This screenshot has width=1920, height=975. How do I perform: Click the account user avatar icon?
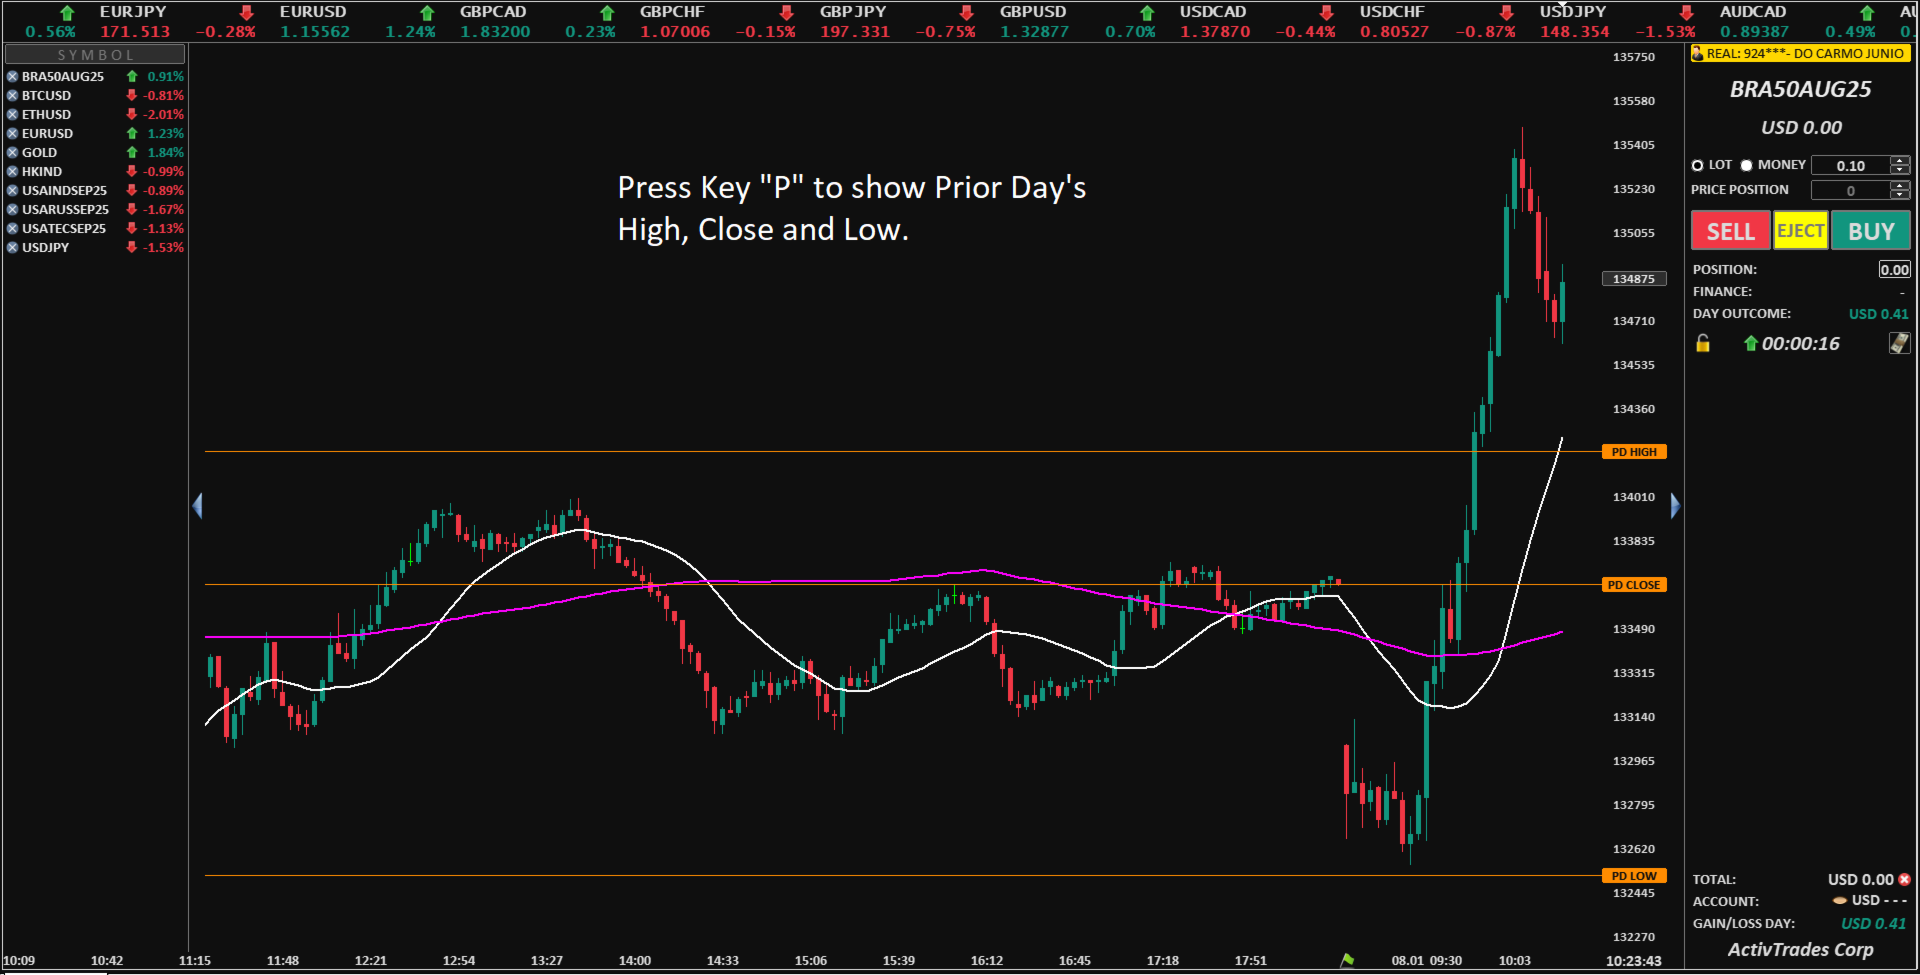[1697, 54]
